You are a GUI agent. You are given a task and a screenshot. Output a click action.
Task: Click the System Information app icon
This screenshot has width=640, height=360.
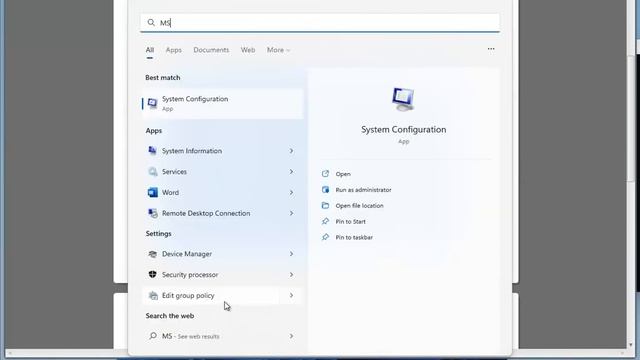pyautogui.click(x=152, y=151)
